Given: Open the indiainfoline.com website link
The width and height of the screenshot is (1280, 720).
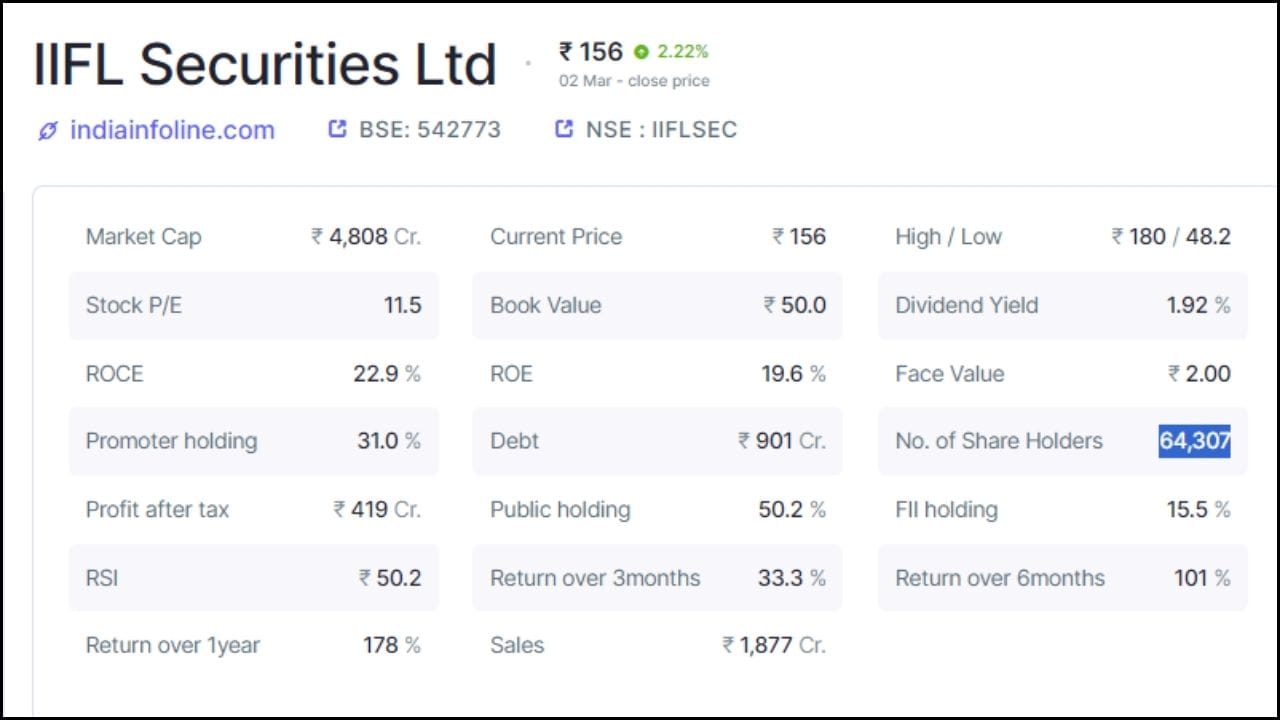Looking at the screenshot, I should pos(172,129).
